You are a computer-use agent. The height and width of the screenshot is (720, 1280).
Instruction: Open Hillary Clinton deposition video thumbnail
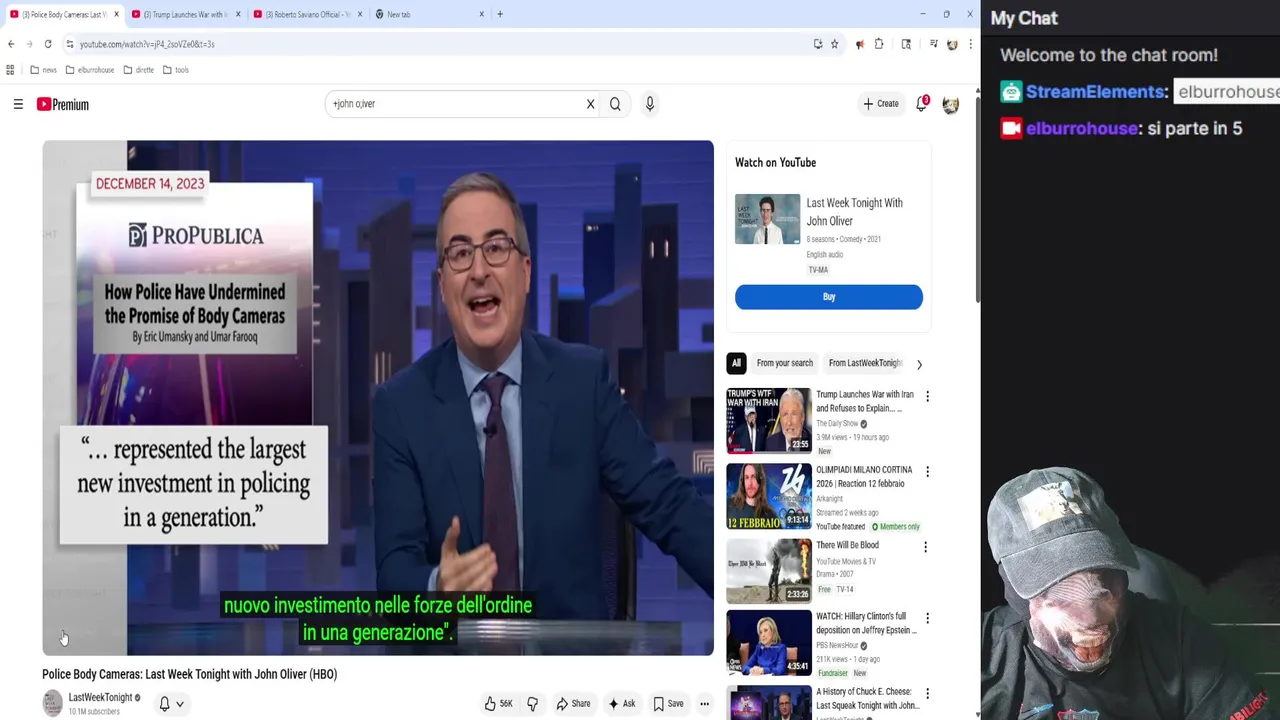click(769, 643)
